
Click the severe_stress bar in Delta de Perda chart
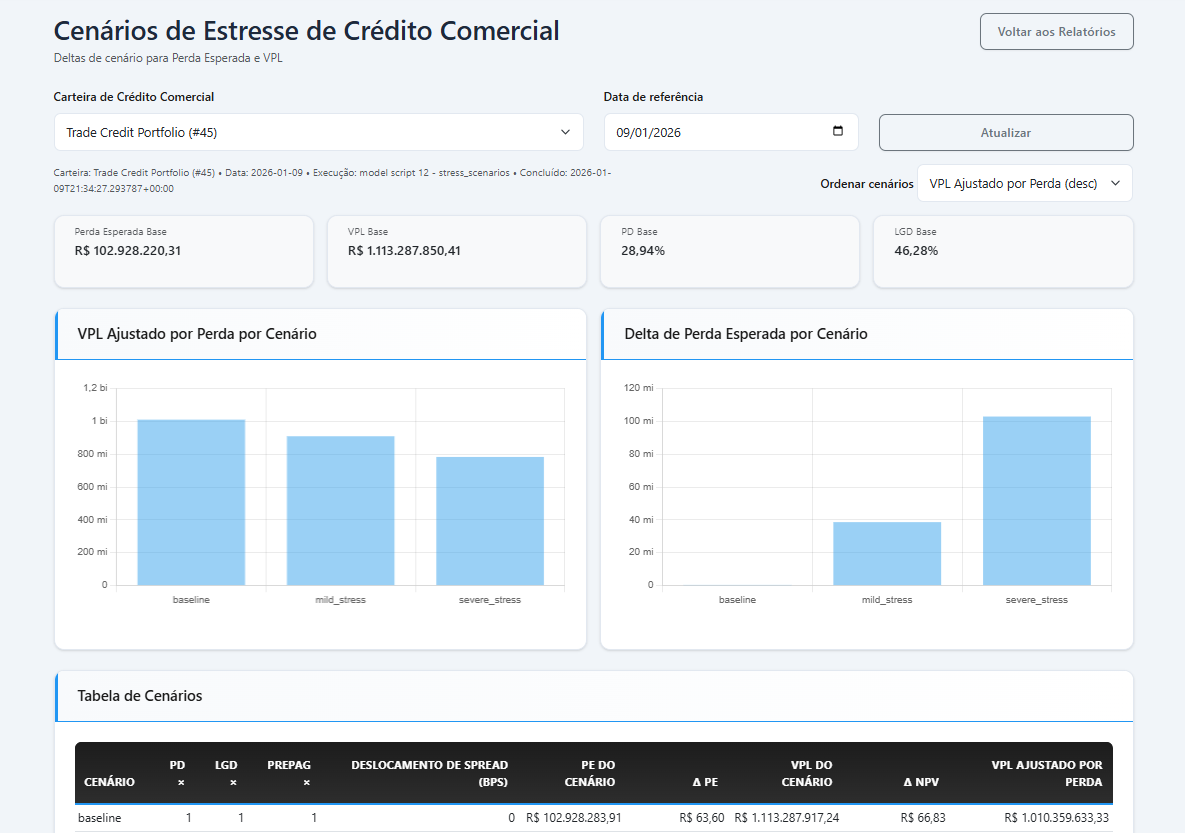pyautogui.click(x=1037, y=500)
